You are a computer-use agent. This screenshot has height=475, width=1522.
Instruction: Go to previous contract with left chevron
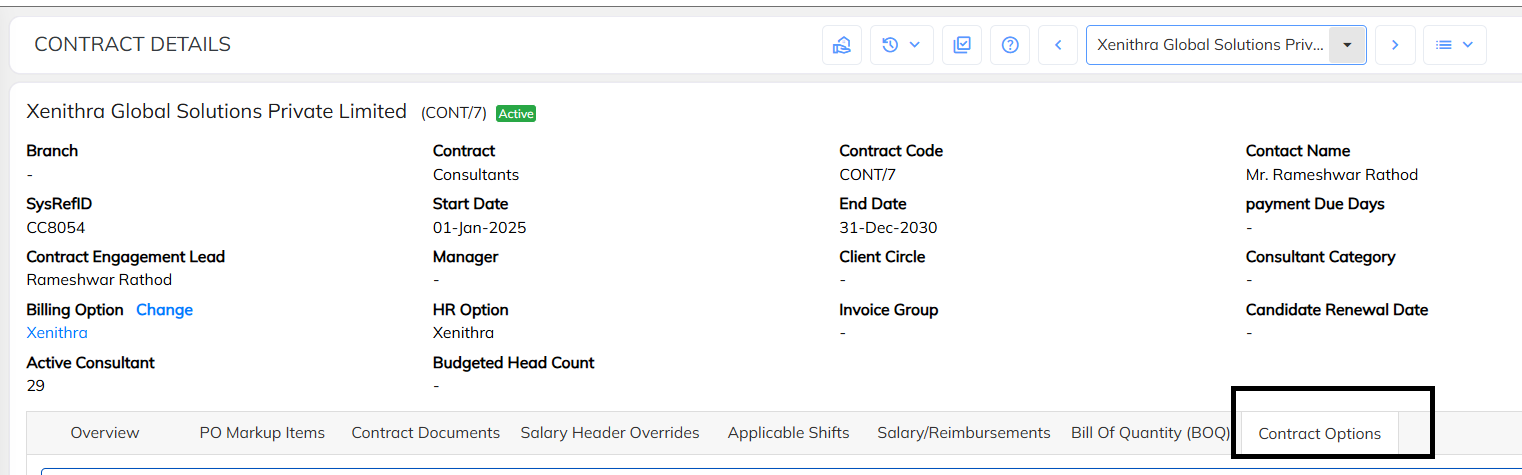[x=1058, y=45]
